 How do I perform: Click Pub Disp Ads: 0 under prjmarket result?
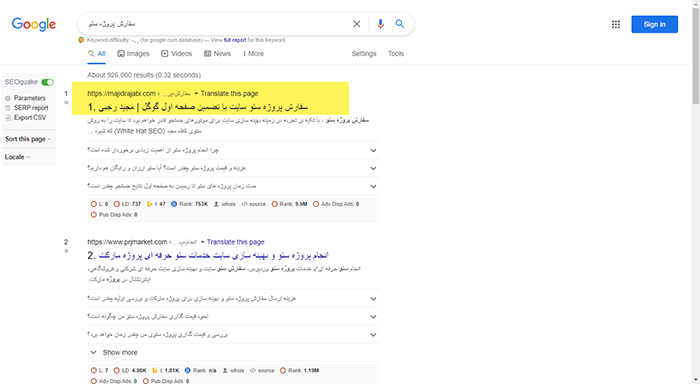tap(166, 381)
